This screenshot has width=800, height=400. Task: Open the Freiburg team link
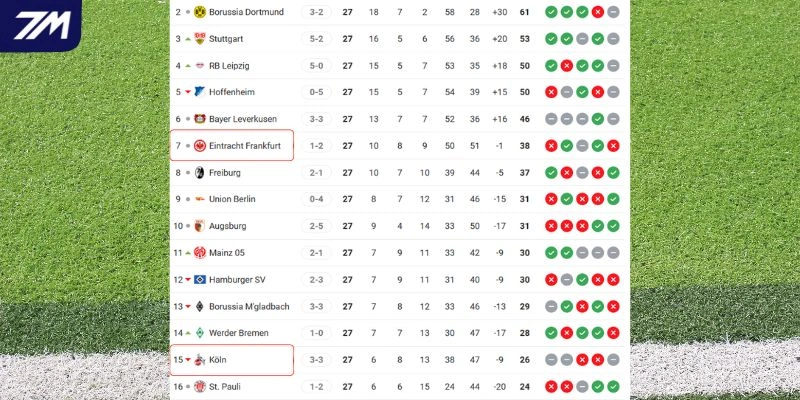click(225, 173)
